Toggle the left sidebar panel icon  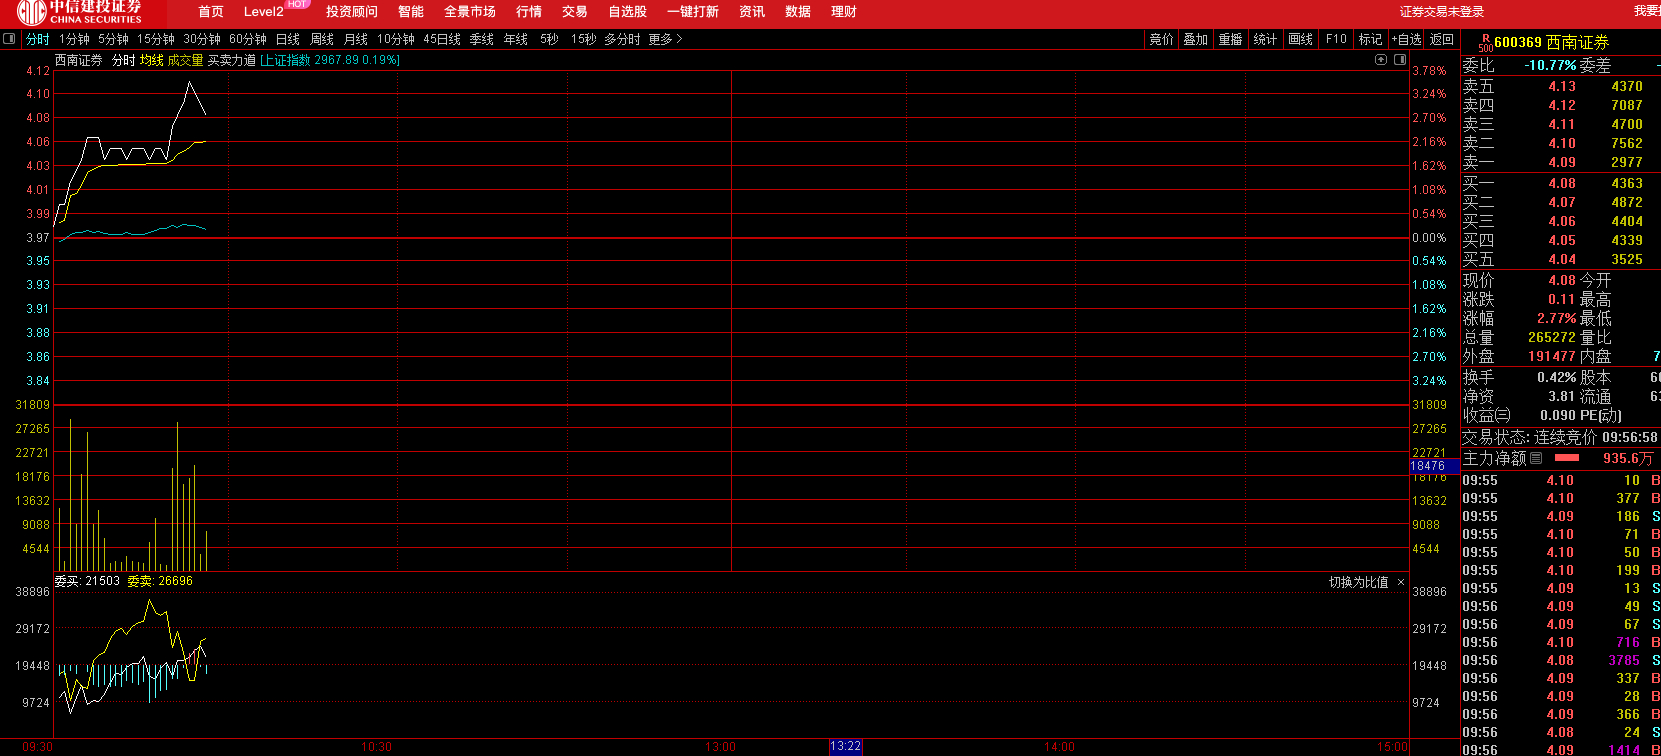click(9, 39)
